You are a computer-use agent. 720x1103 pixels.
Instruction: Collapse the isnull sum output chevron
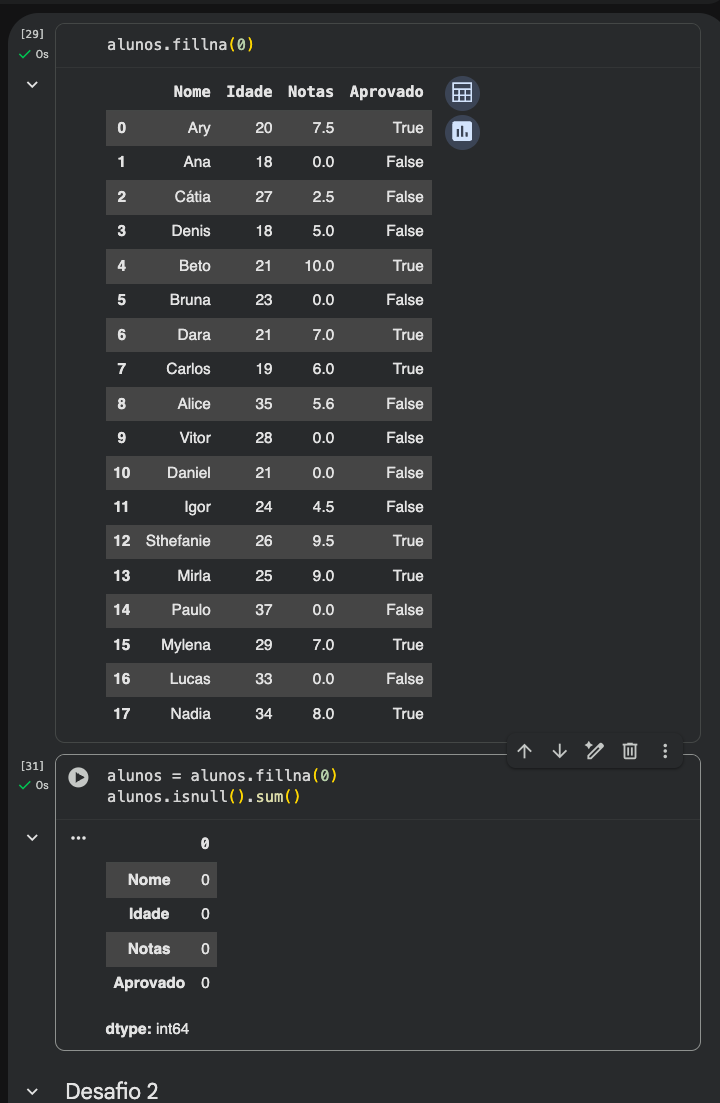click(31, 837)
